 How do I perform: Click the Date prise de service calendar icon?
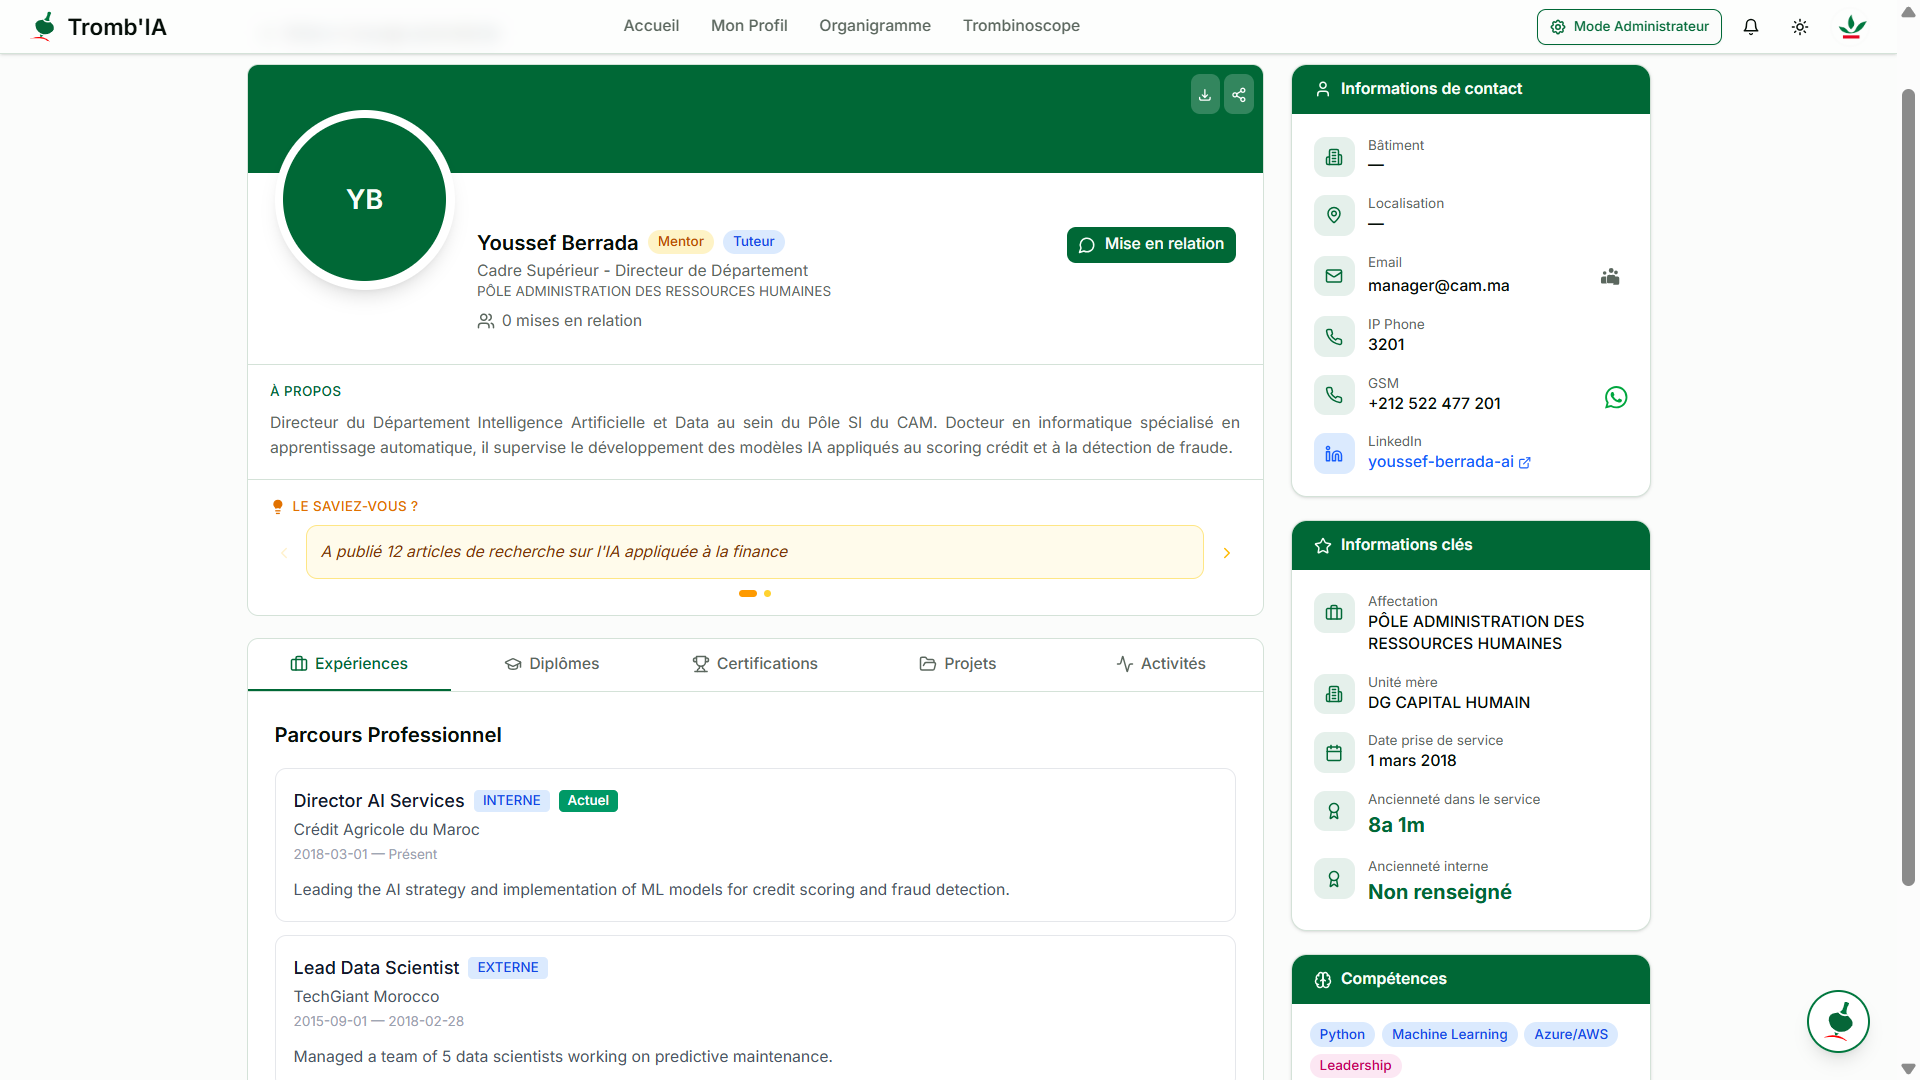point(1334,753)
